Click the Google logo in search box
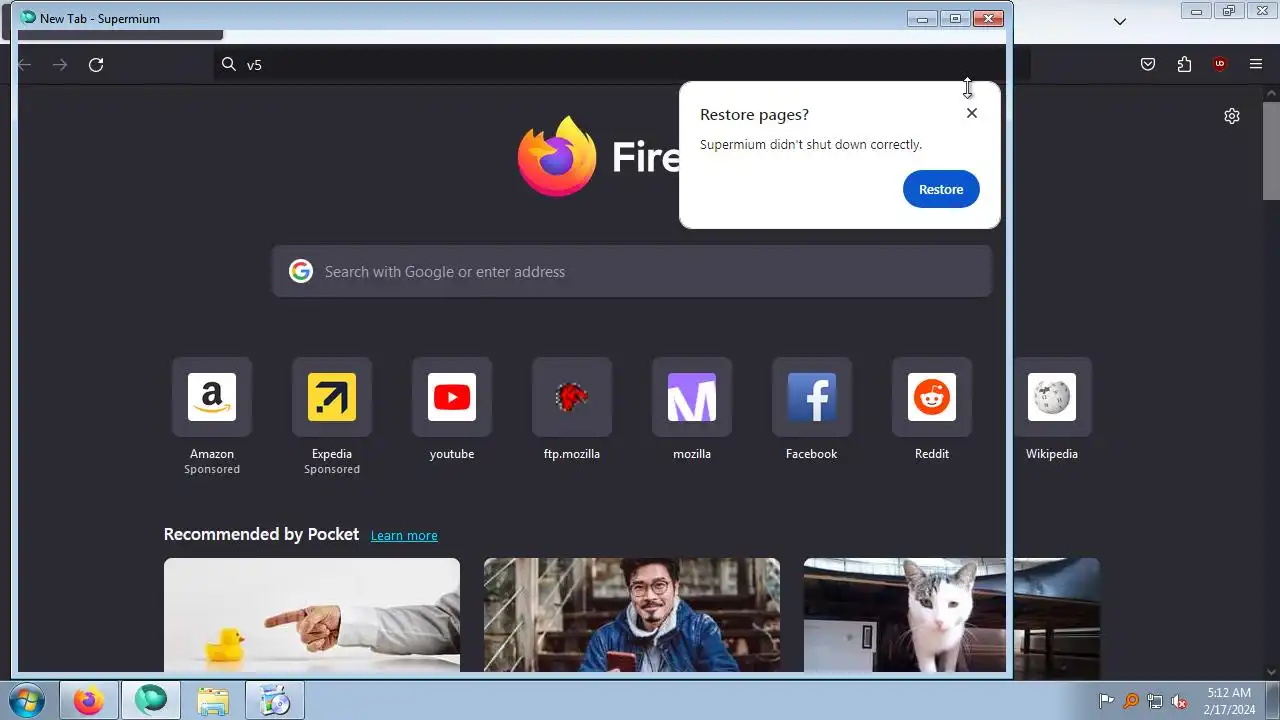 (x=301, y=271)
